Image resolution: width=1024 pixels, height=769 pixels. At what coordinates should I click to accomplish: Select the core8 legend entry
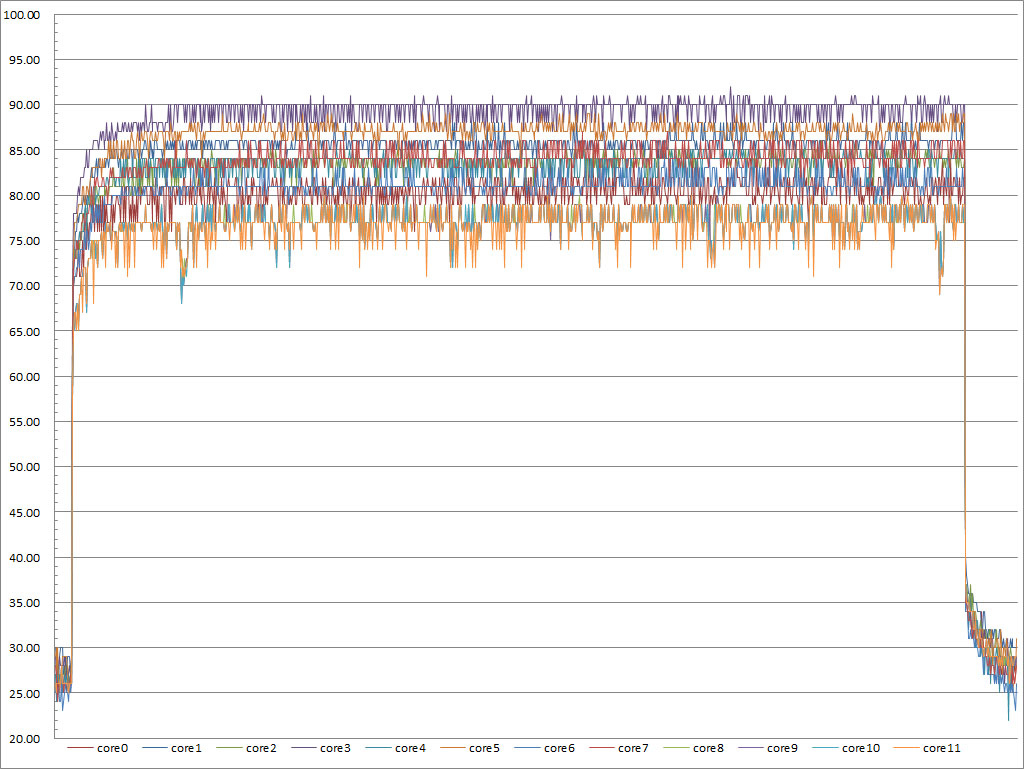[x=694, y=748]
